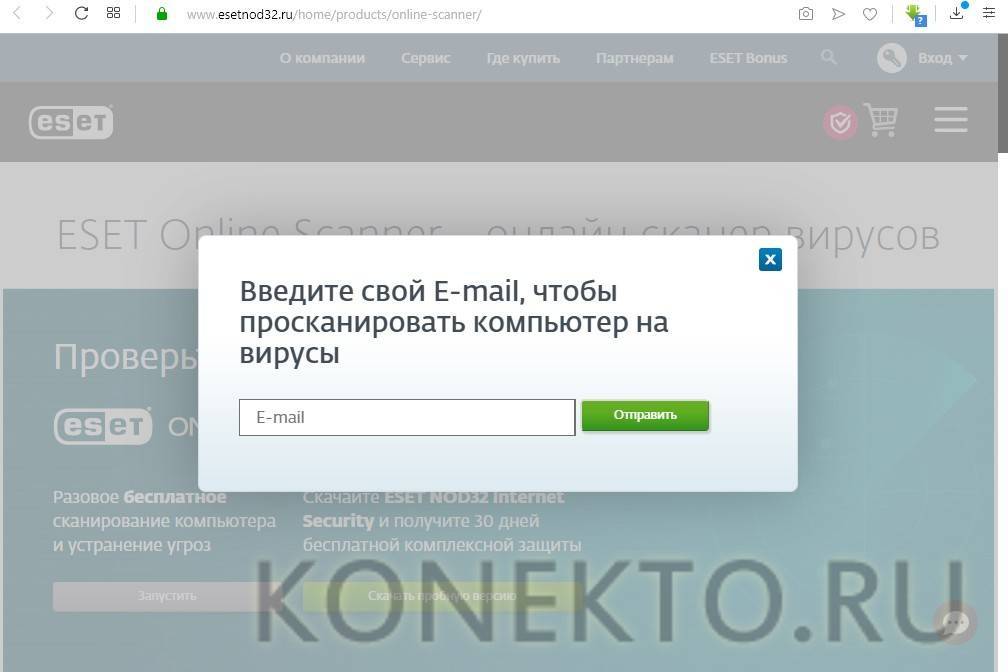Go back using the browser back arrow
Viewport: 1008px width, 672px height.
17,14
